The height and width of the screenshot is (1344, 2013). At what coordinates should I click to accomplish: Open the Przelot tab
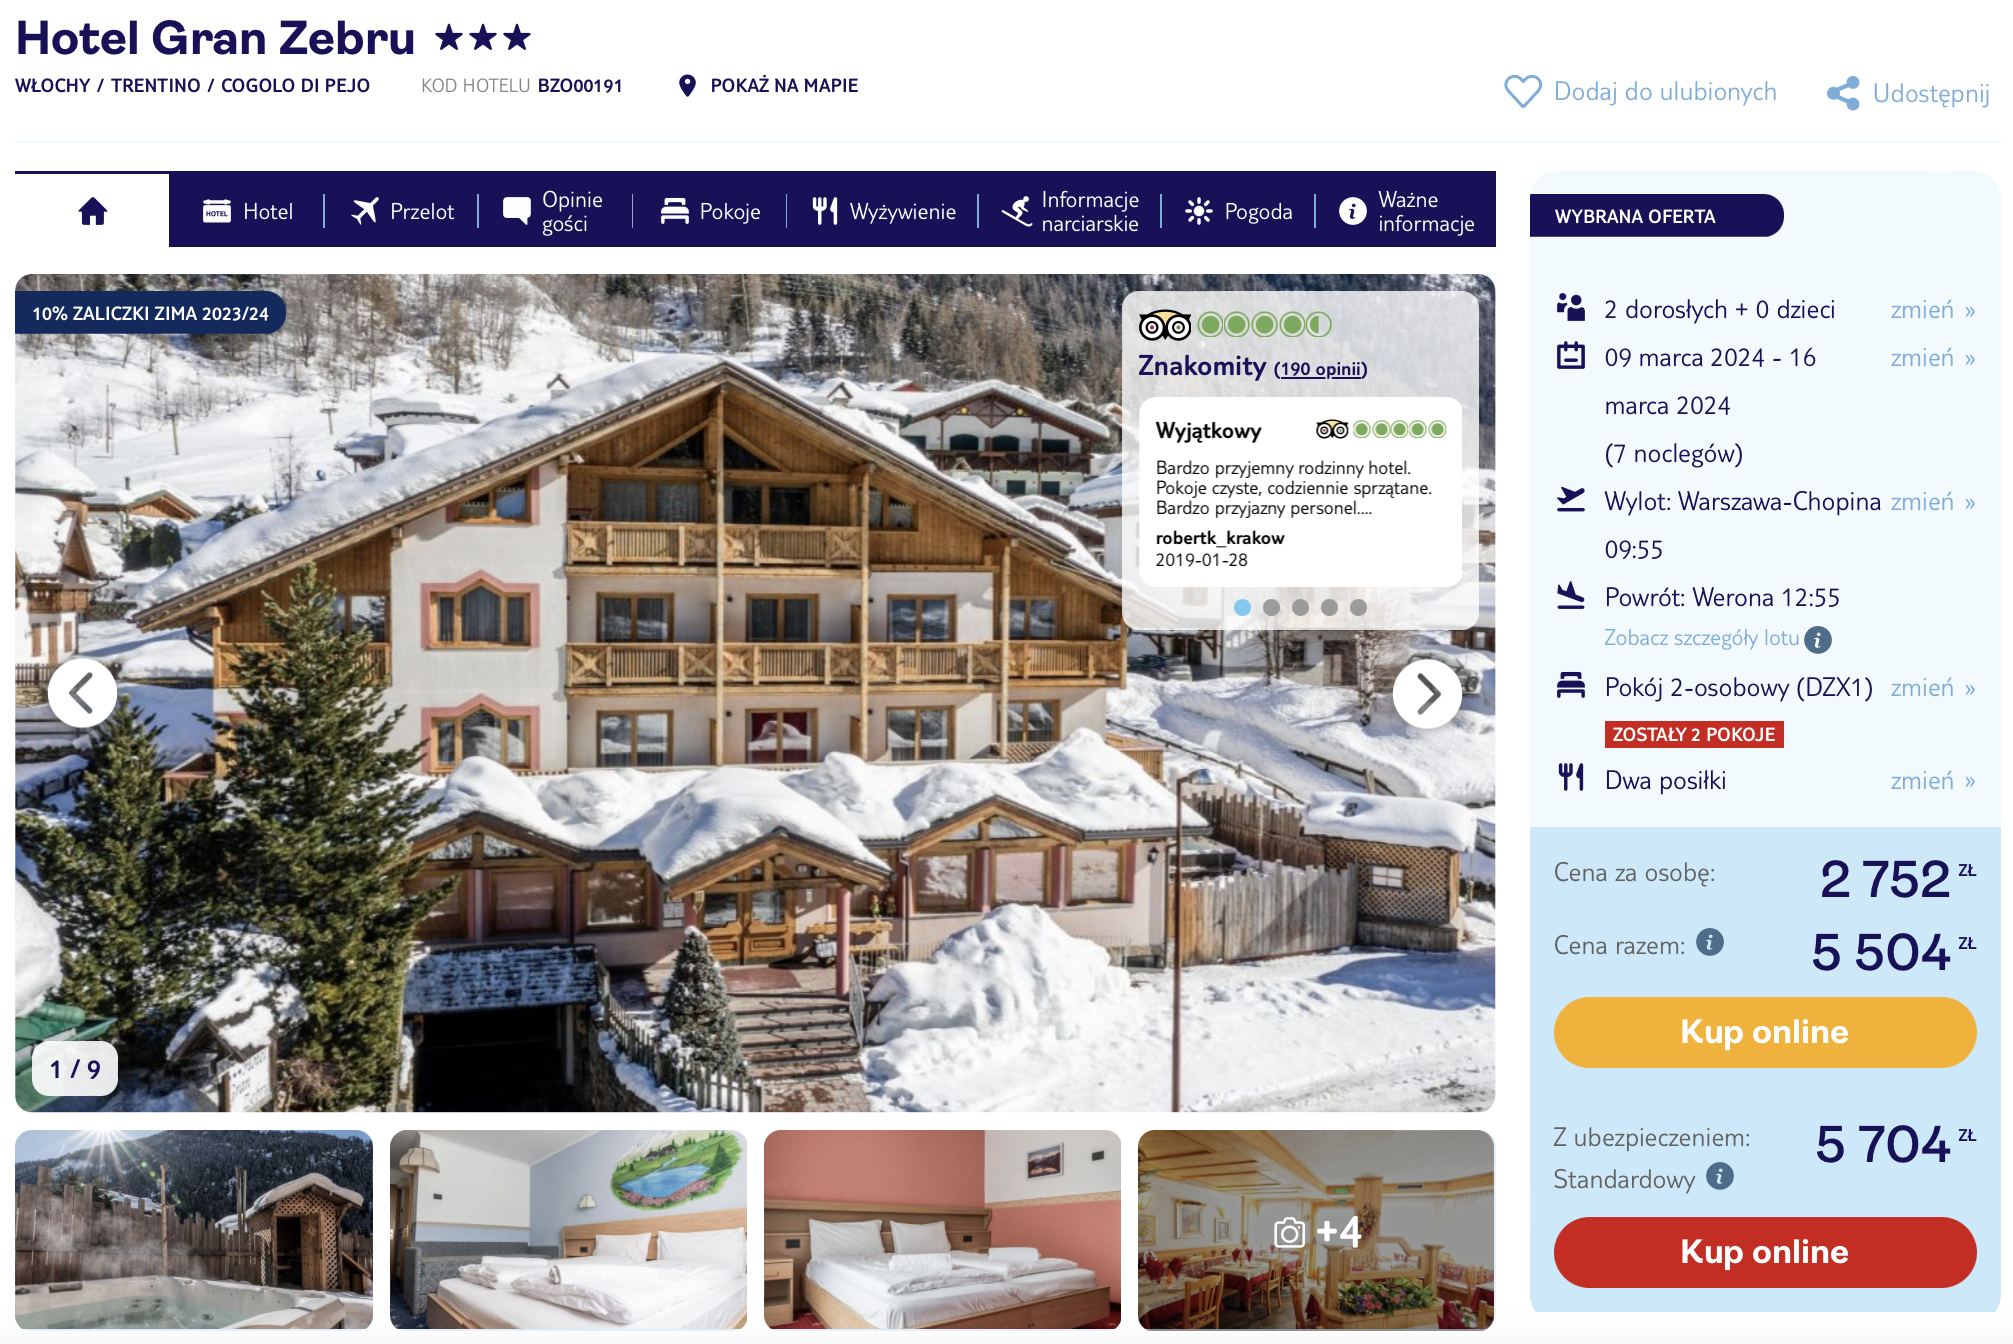402,211
